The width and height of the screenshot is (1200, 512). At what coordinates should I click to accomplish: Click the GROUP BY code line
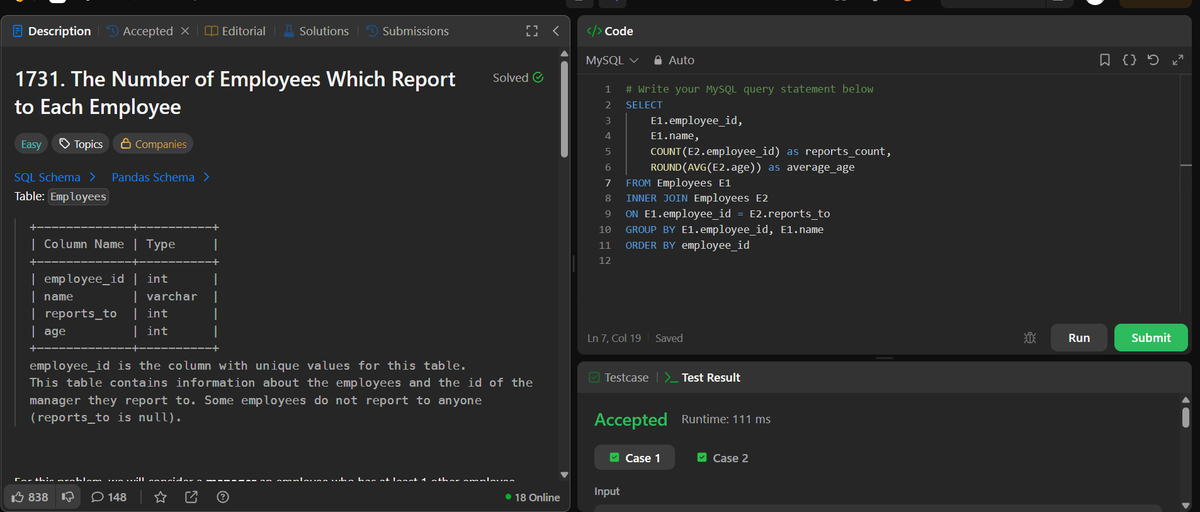[724, 230]
